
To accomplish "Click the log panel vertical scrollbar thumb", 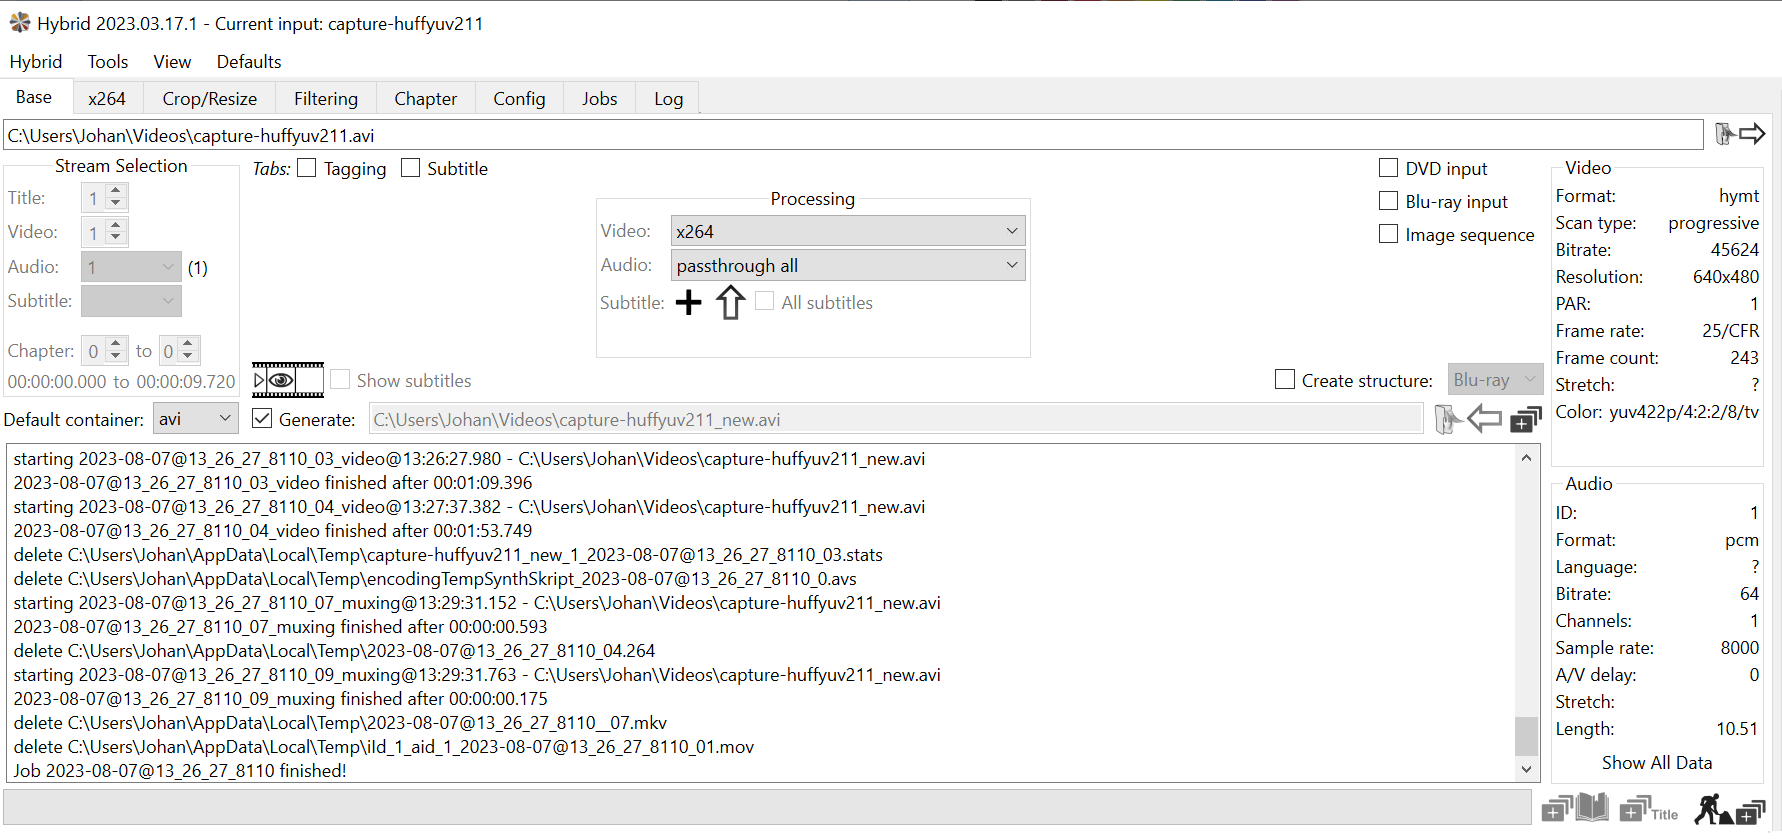I will [1526, 735].
